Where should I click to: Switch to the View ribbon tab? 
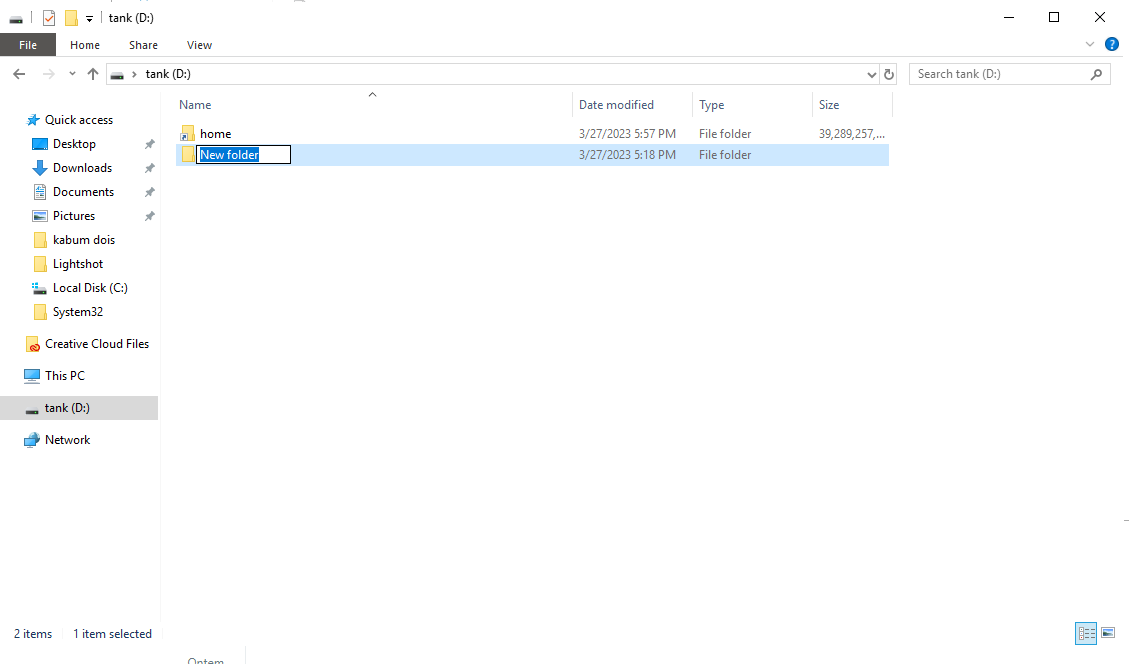click(x=199, y=44)
